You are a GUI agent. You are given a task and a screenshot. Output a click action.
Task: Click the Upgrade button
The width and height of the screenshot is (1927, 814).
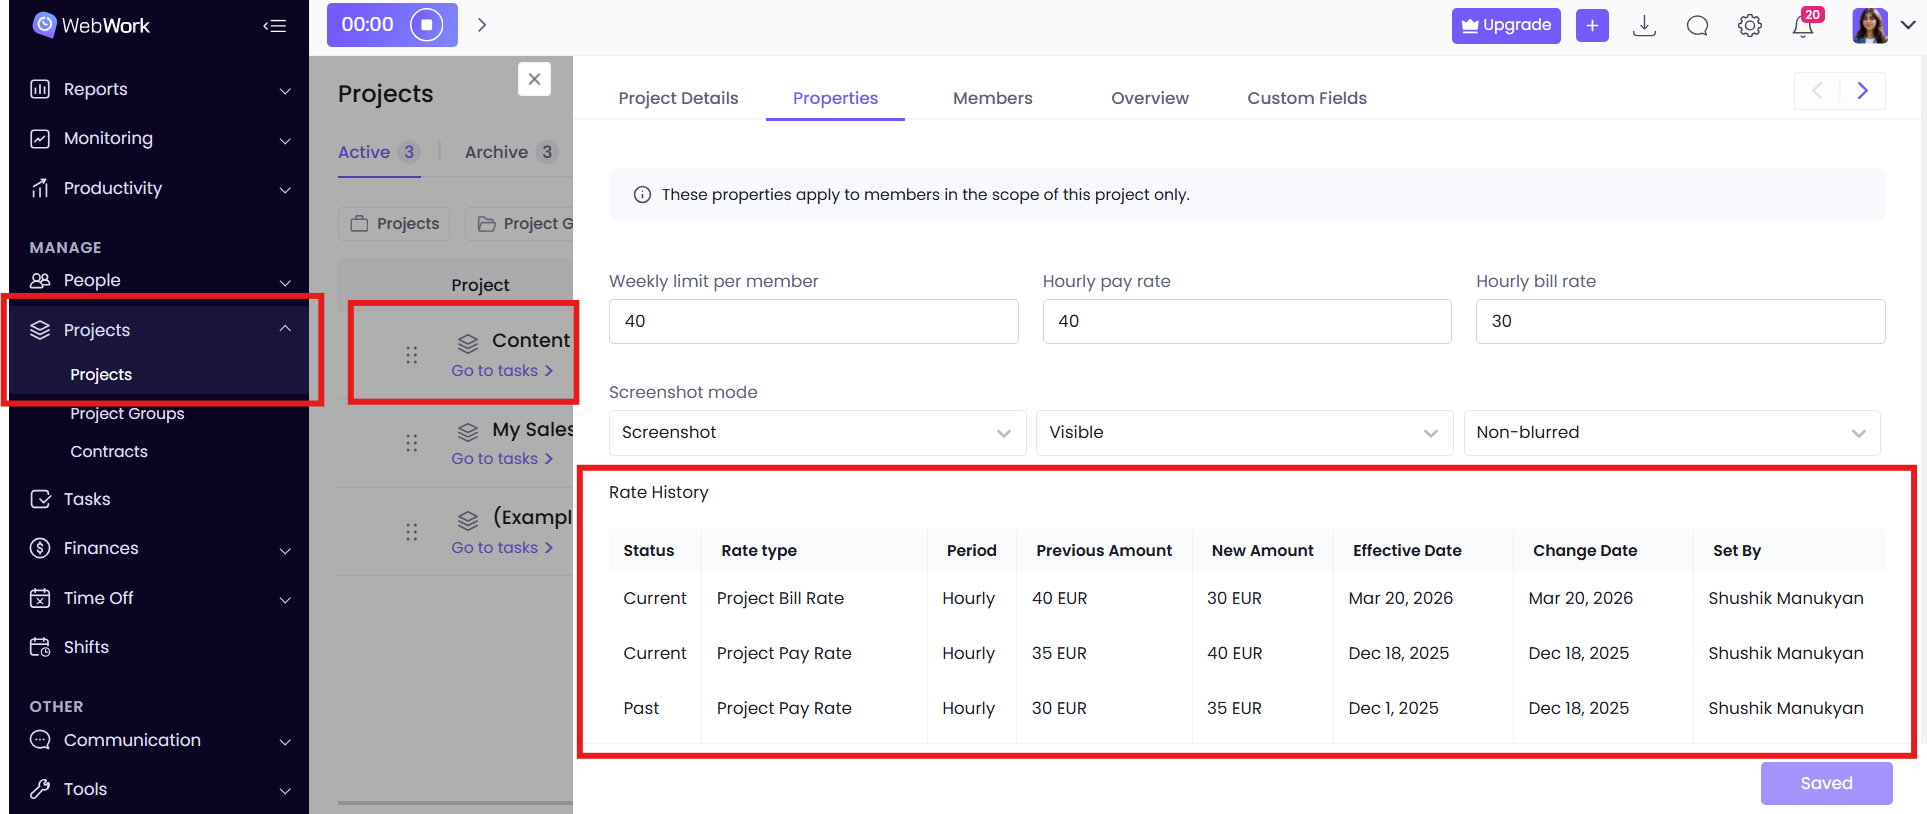click(1505, 26)
